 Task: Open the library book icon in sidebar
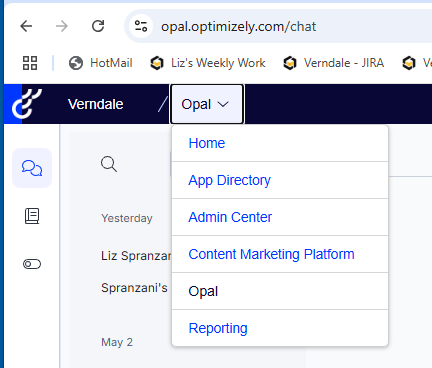tap(32, 216)
